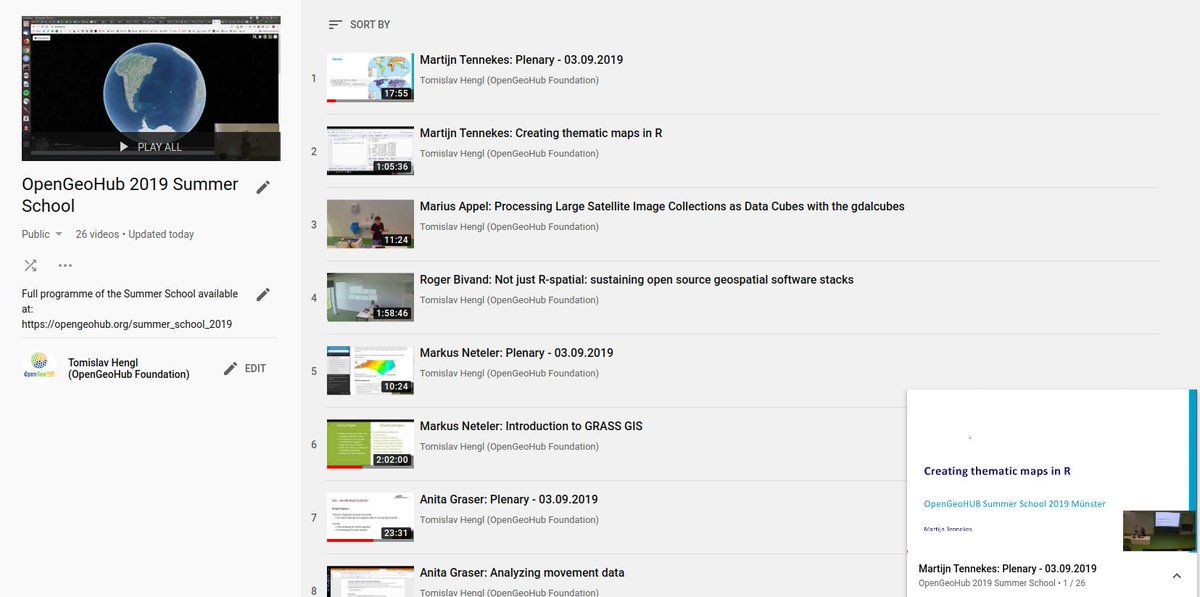Open video Creating thematic maps in R
The height and width of the screenshot is (597, 1200).
(541, 133)
